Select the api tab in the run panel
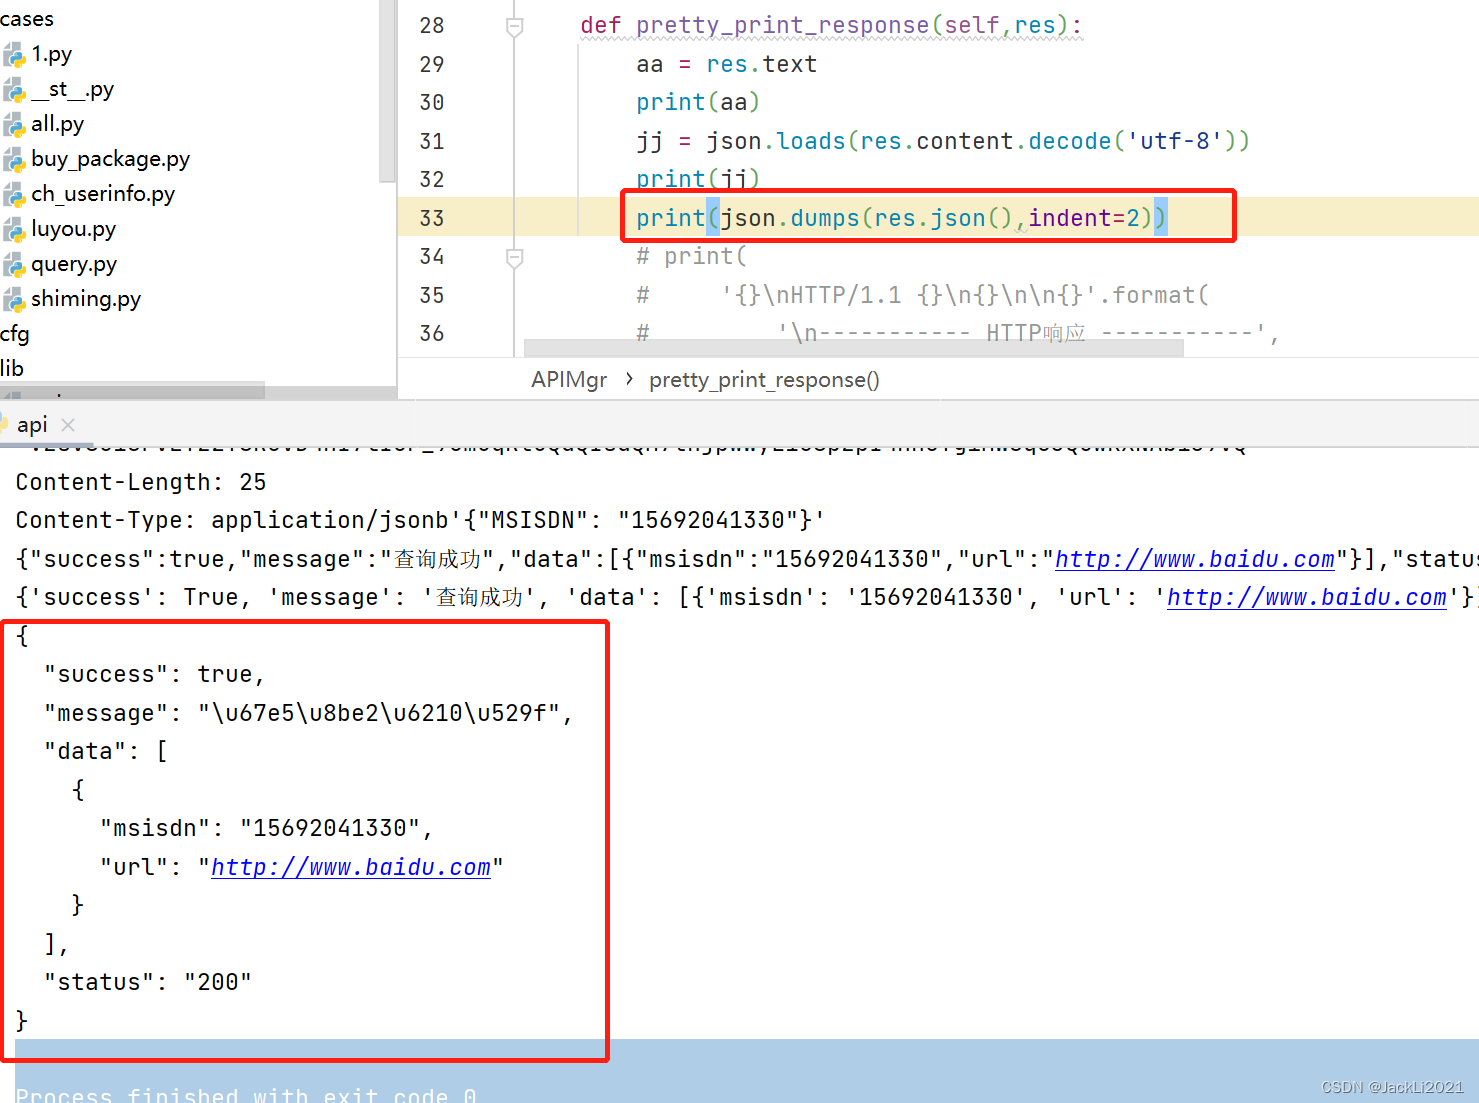The image size is (1479, 1103). point(32,424)
